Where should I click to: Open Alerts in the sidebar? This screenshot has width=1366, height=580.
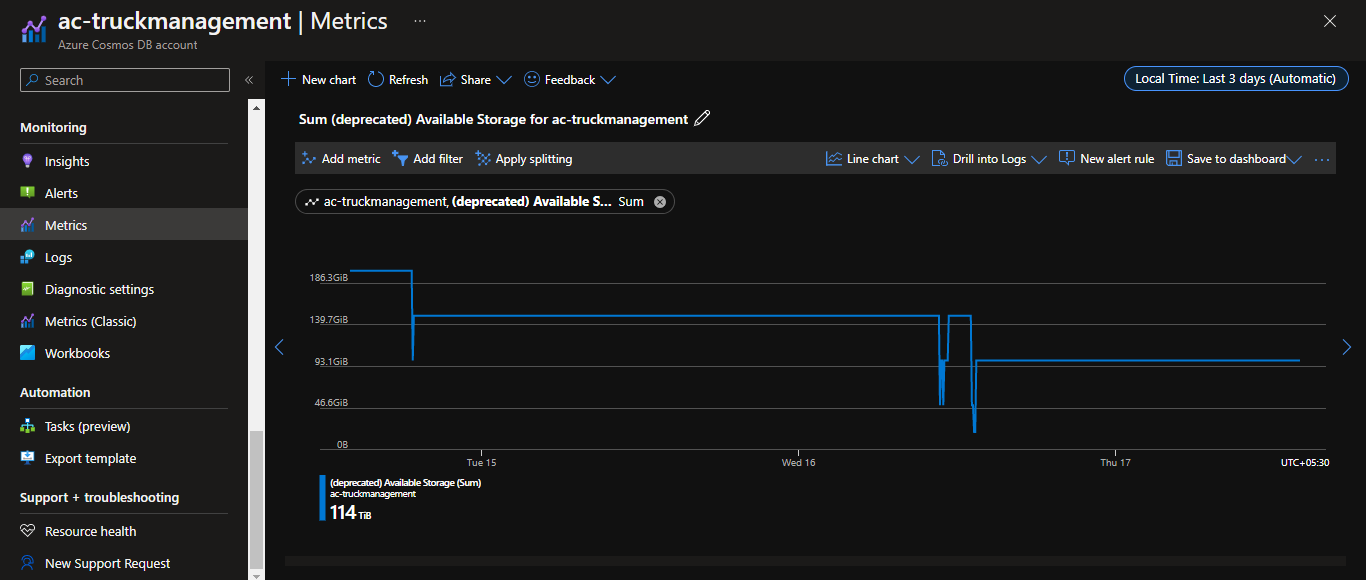pyautogui.click(x=61, y=193)
